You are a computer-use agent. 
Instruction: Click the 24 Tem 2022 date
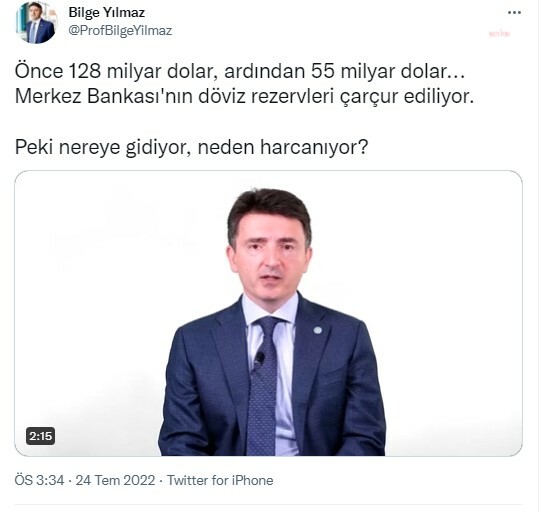115,481
